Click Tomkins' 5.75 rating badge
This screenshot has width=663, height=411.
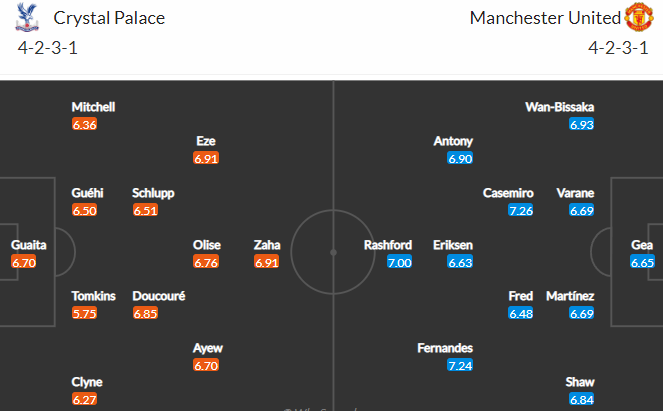coord(85,313)
